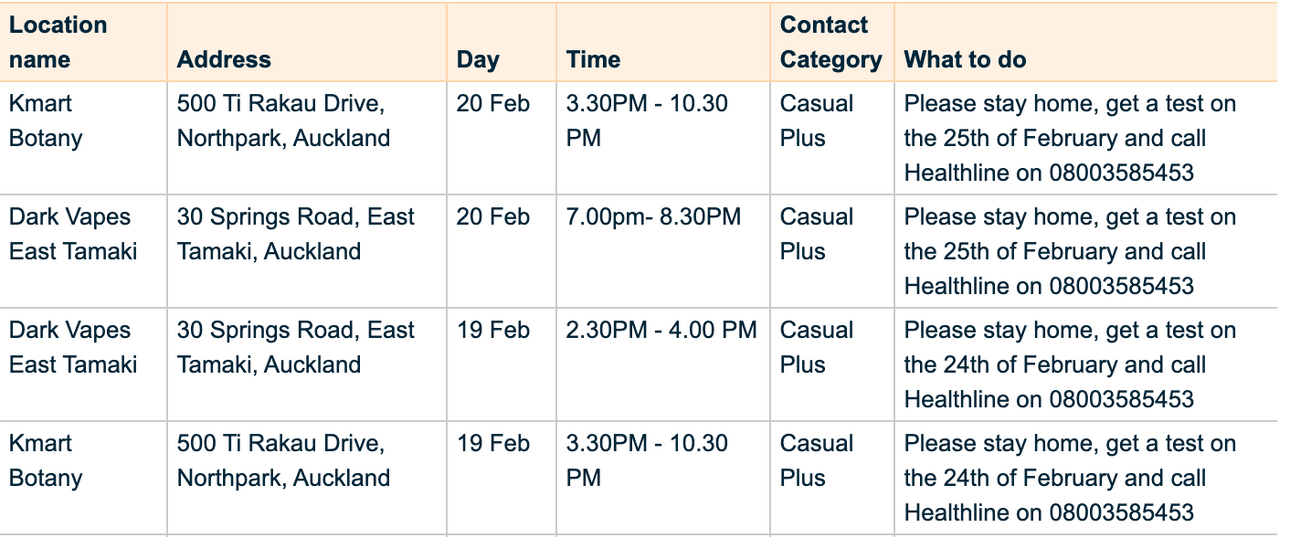Image resolution: width=1290 pixels, height=537 pixels.
Task: Click the instructions cell for Kmart Botany 19 Feb
Action: point(1069,478)
